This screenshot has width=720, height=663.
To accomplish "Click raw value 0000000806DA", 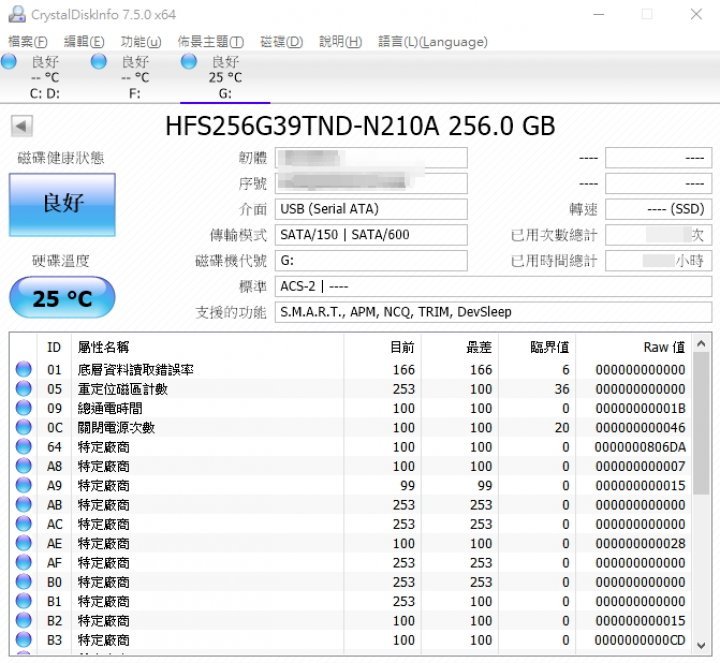I will [640, 447].
